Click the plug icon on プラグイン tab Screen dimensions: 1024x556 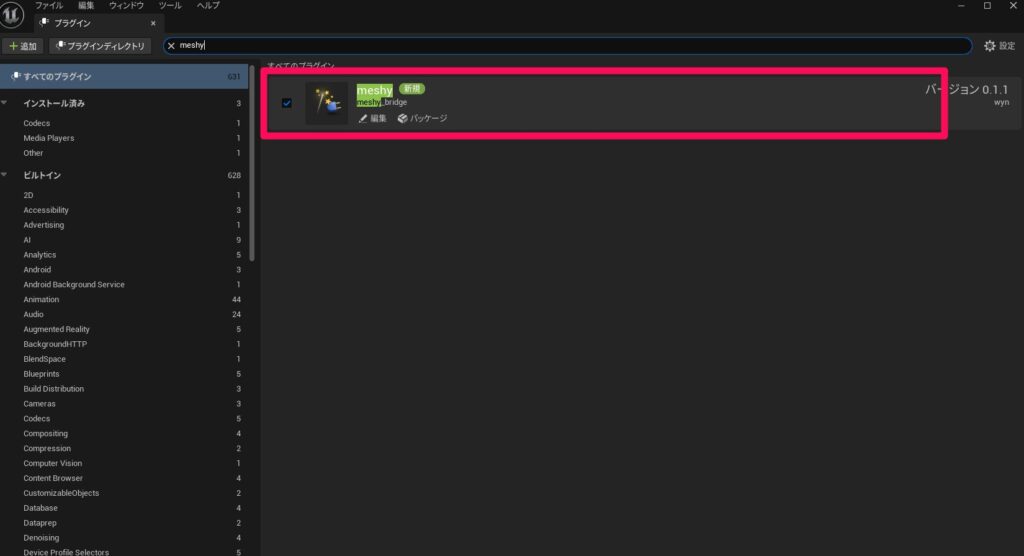[x=44, y=22]
